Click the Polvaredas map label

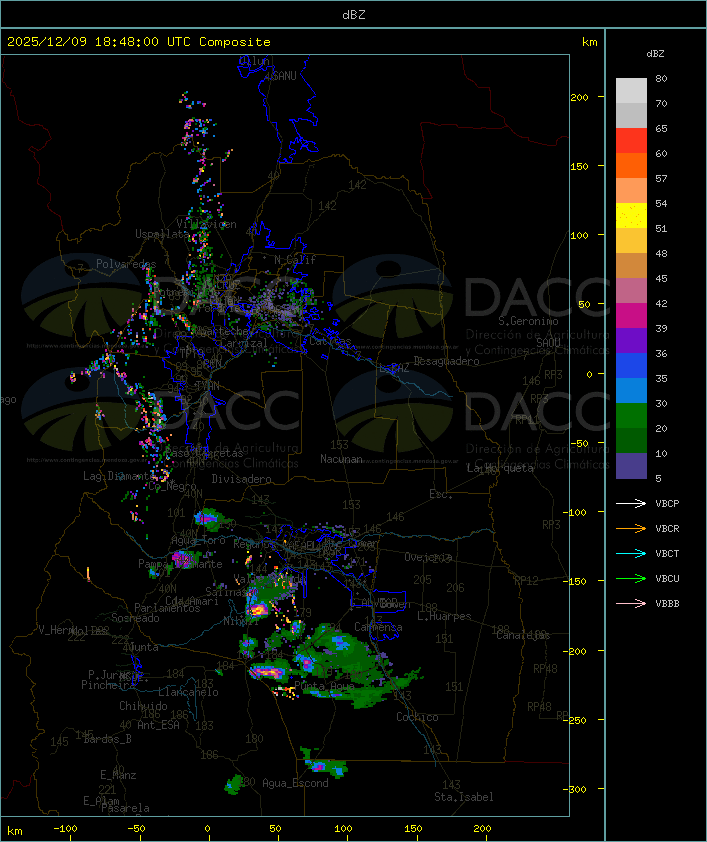click(x=126, y=264)
